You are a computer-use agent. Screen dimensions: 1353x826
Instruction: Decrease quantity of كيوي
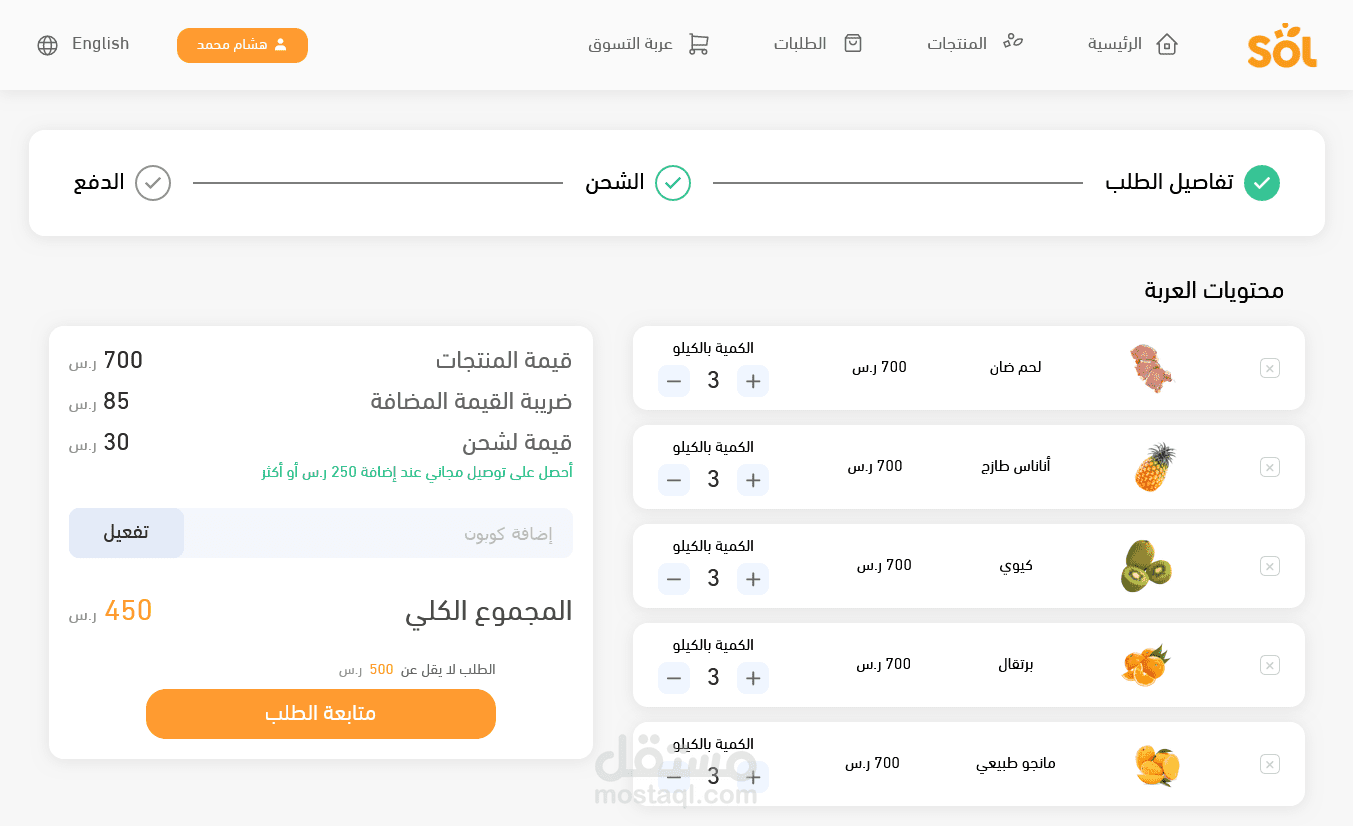point(674,579)
